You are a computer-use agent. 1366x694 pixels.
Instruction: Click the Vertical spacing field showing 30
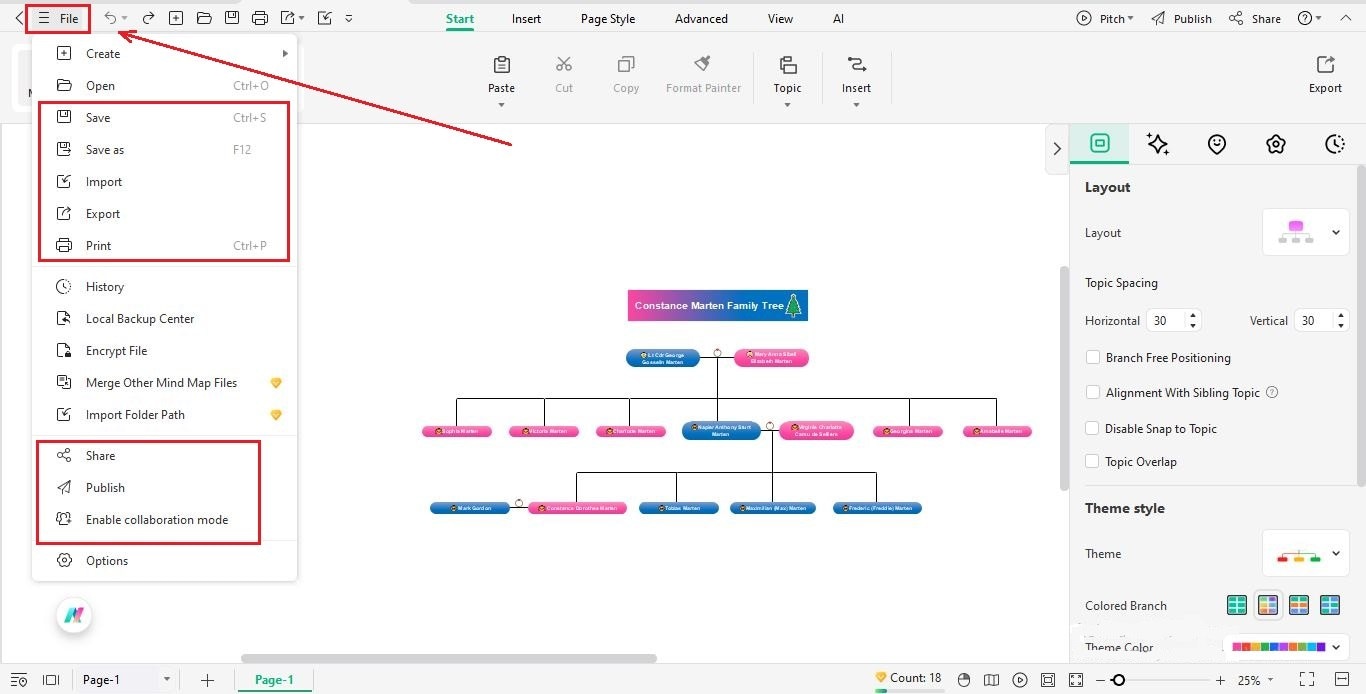click(x=1322, y=321)
